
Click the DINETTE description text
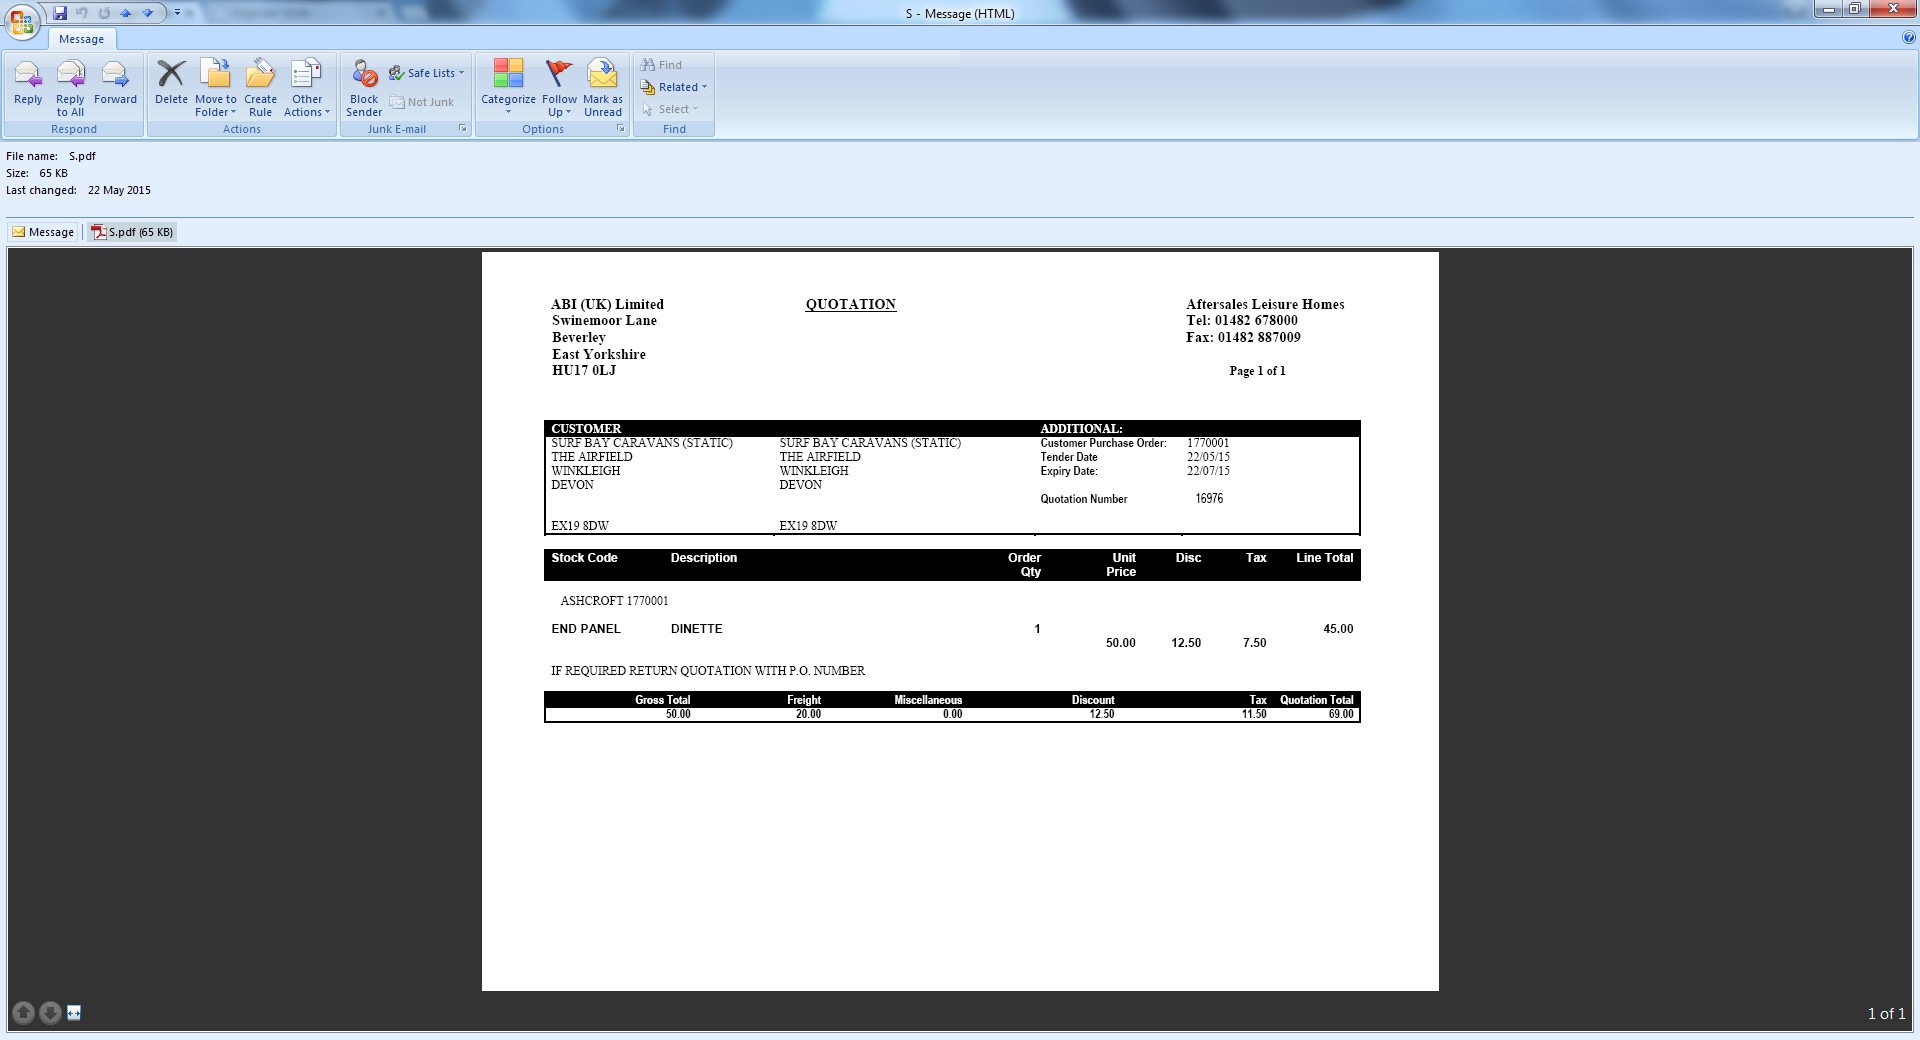coord(696,629)
